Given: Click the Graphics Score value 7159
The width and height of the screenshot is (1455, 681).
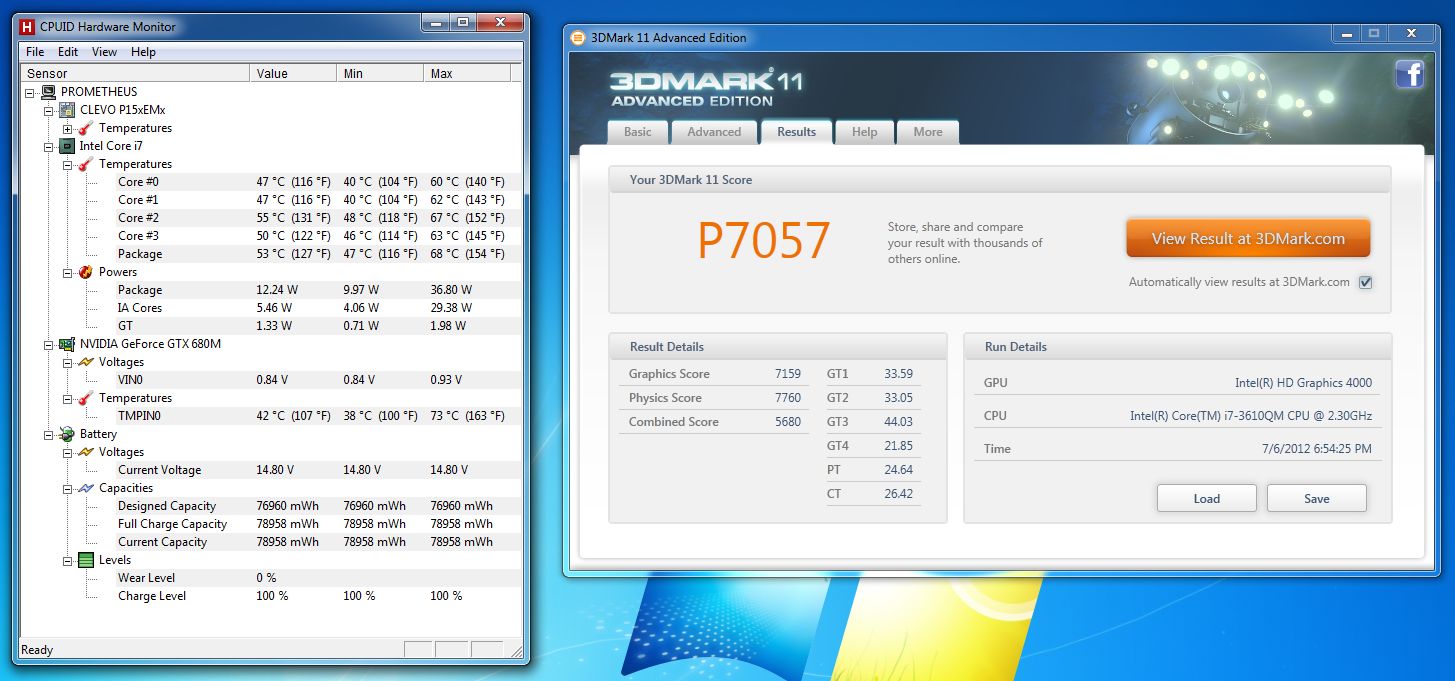Looking at the screenshot, I should [788, 374].
